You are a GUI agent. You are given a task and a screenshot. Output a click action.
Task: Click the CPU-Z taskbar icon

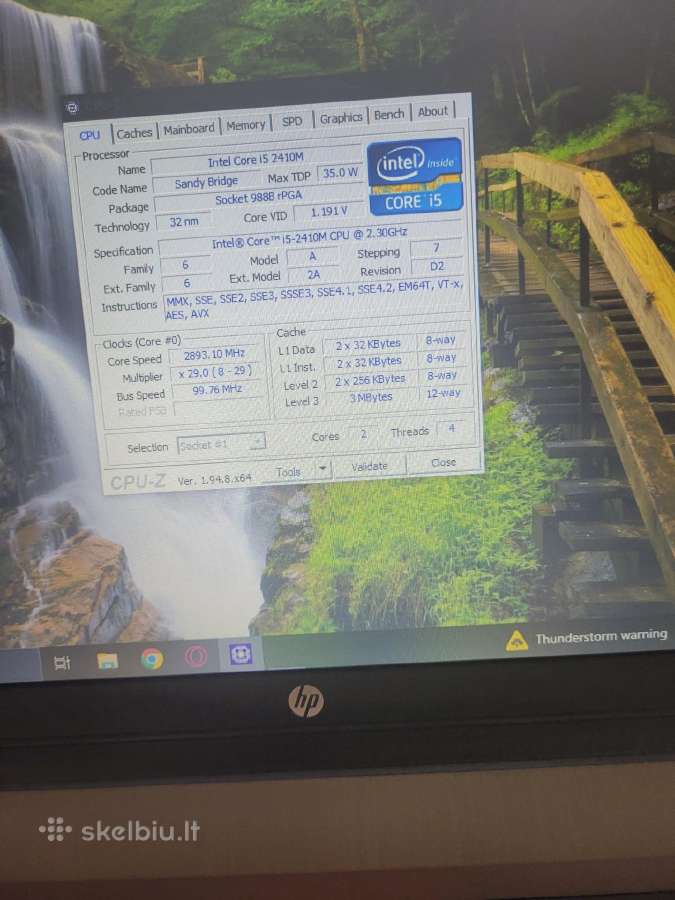pyautogui.click(x=240, y=654)
